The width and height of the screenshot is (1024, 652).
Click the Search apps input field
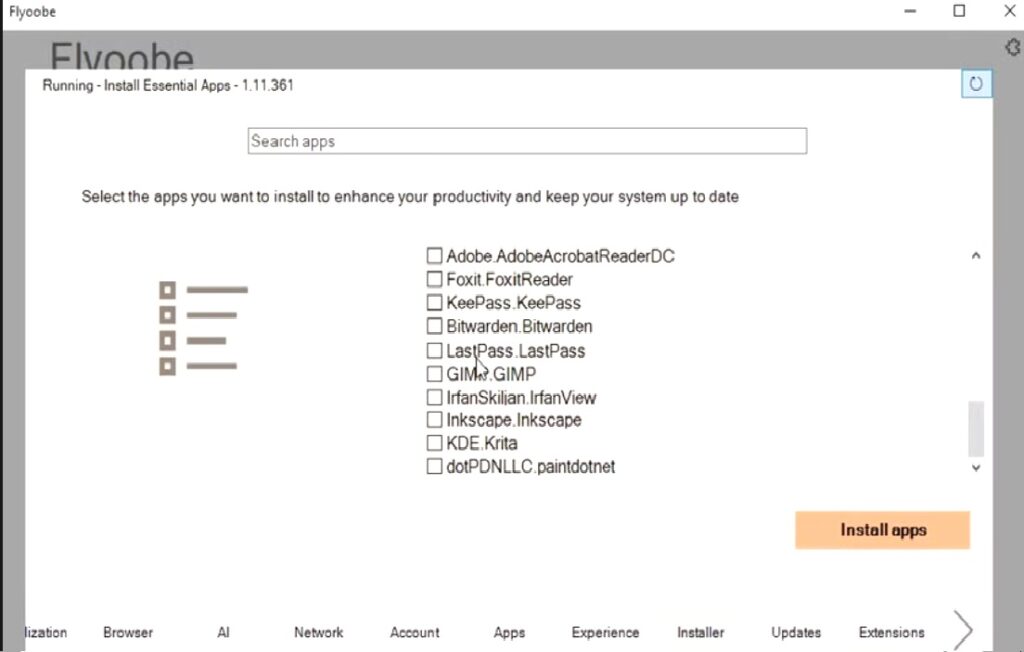coord(526,142)
